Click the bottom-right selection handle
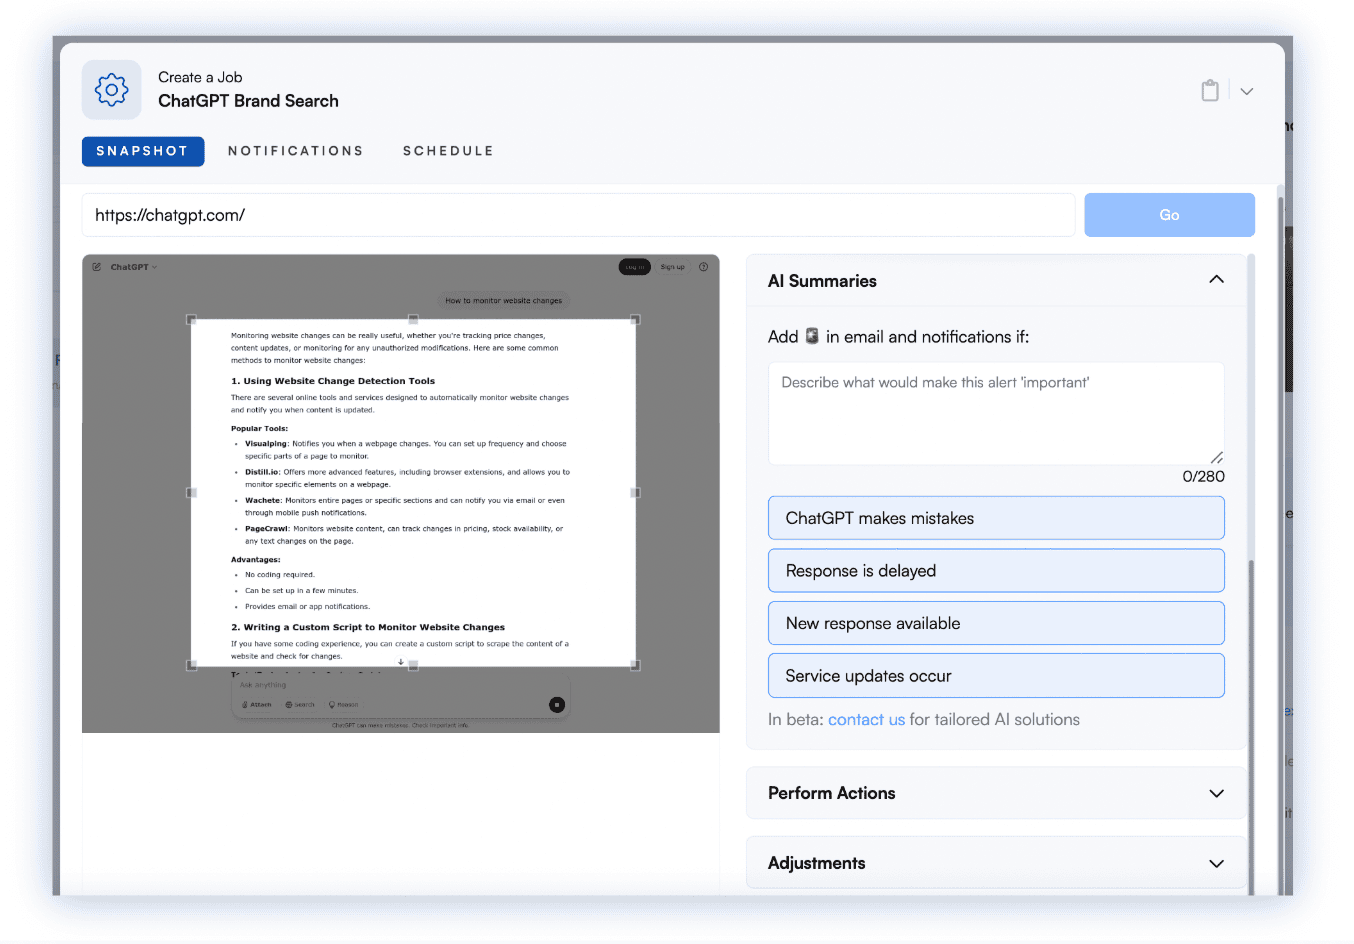This screenshot has height=944, width=1354. tap(635, 665)
